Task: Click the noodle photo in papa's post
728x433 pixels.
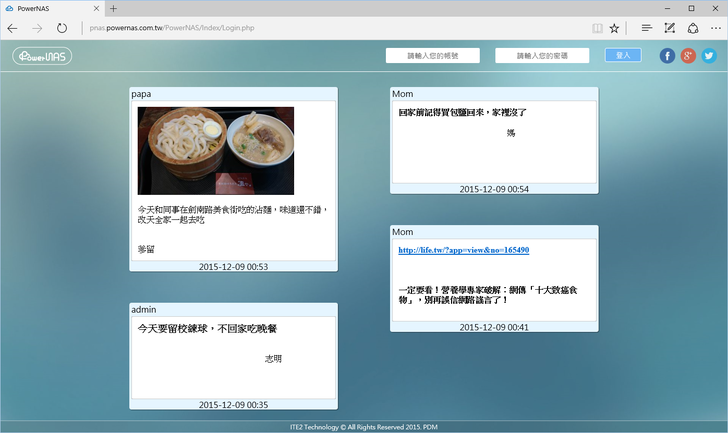Action: (x=215, y=150)
